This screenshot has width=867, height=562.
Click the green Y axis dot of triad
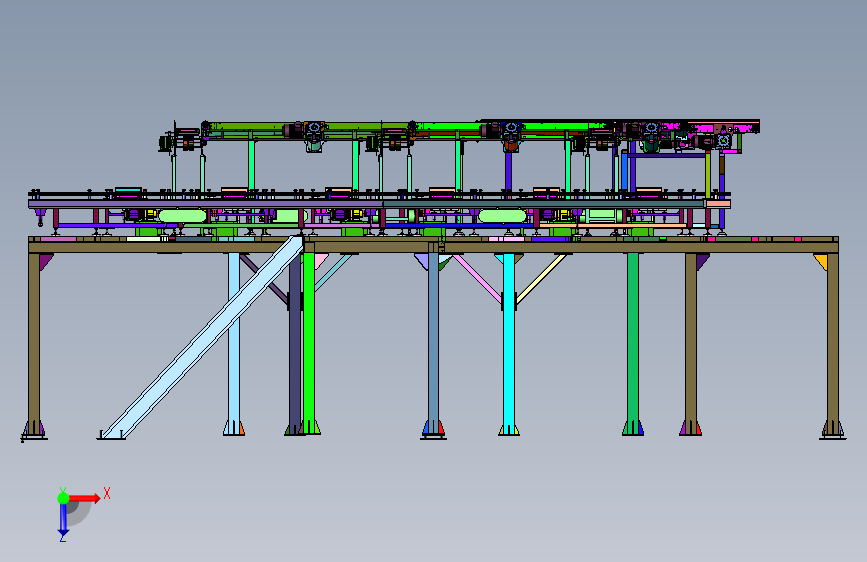[63, 498]
